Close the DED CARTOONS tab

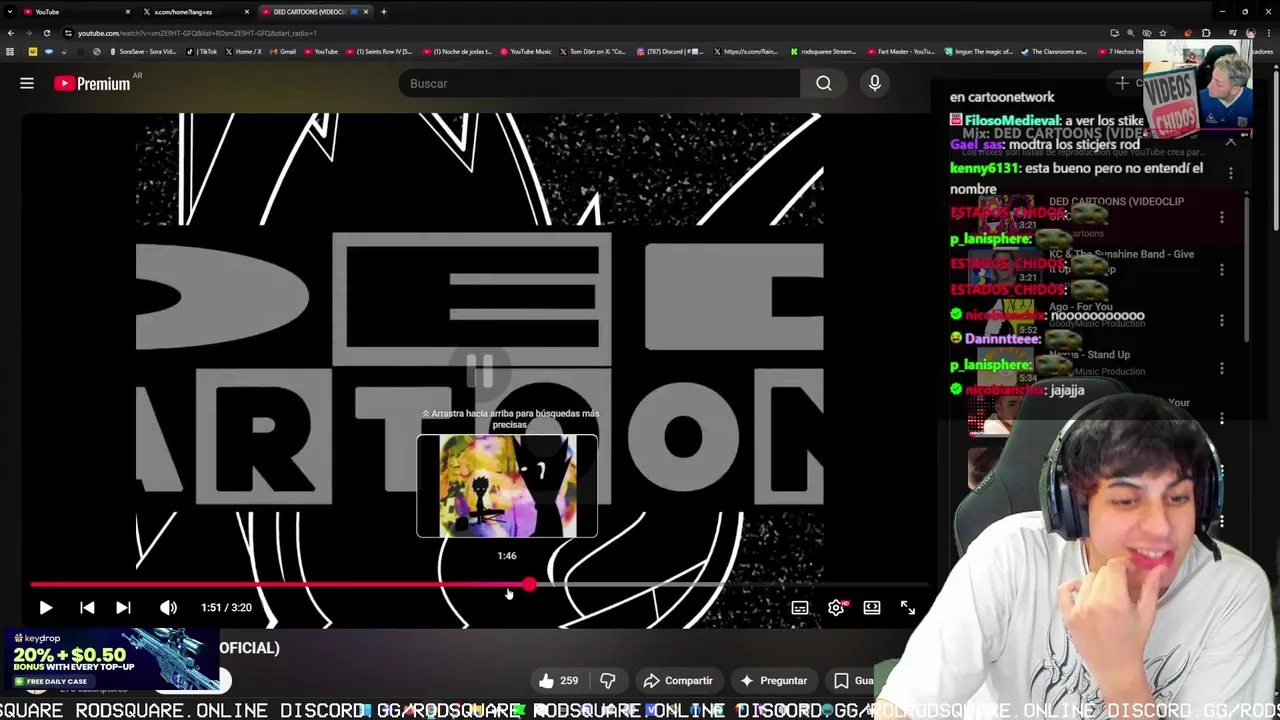point(366,12)
